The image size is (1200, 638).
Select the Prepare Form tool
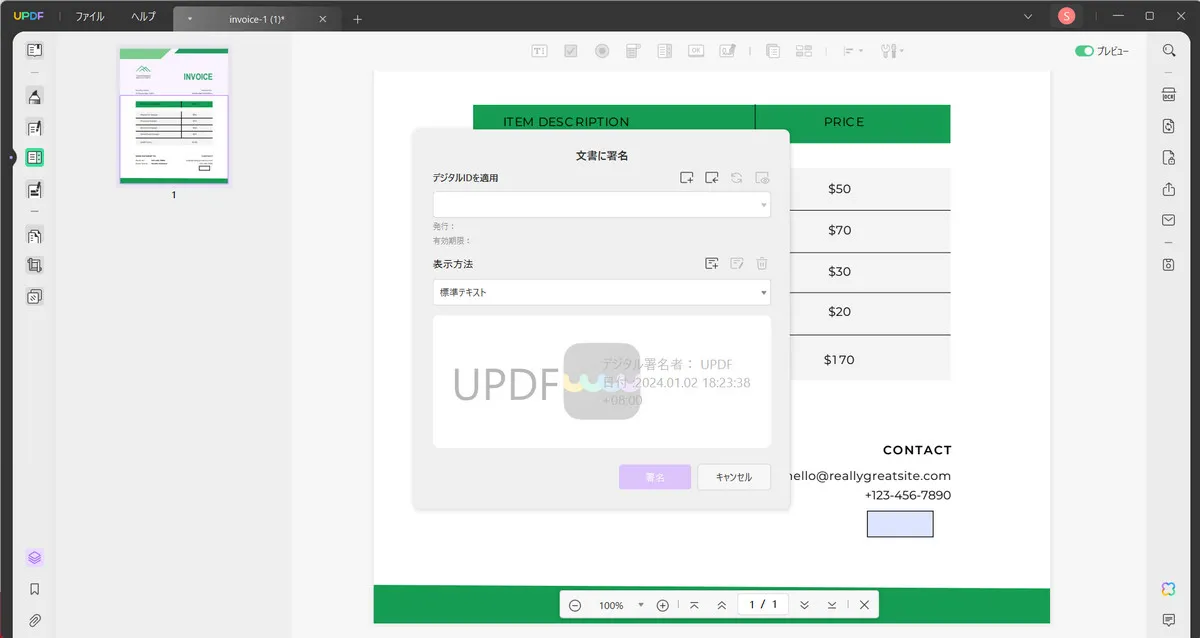point(35,158)
